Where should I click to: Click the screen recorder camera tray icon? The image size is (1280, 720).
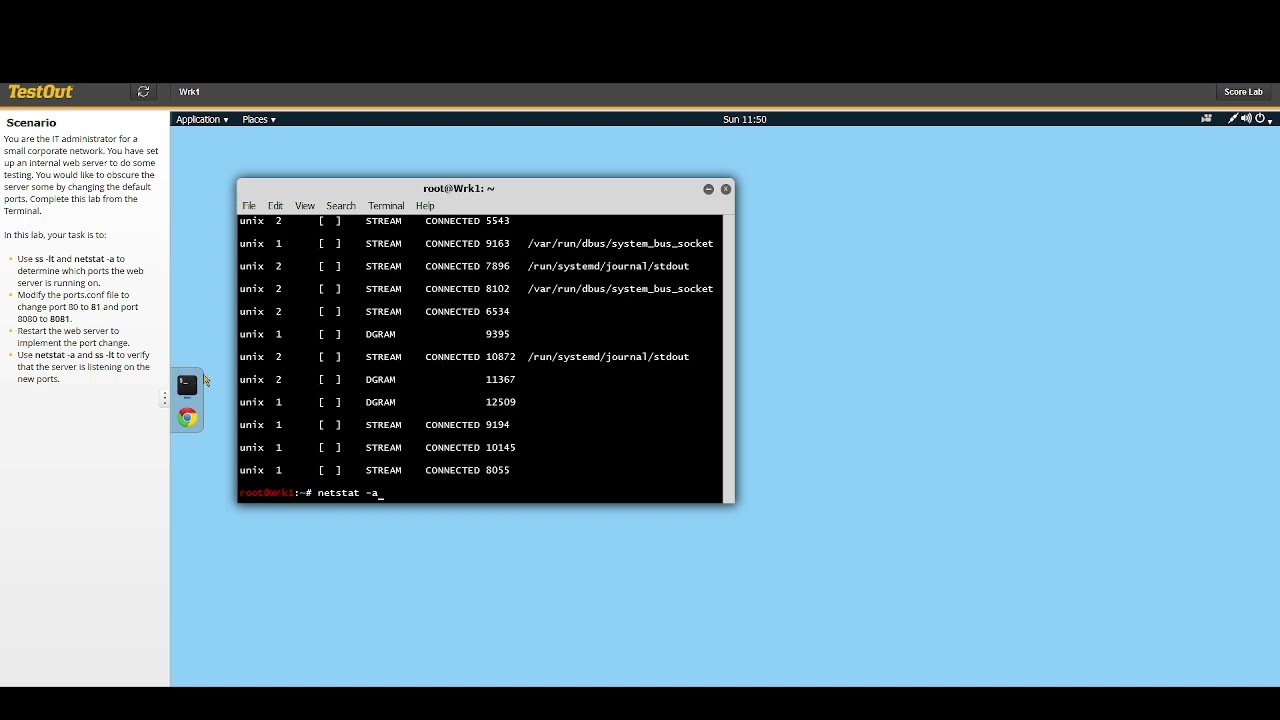click(x=1206, y=119)
